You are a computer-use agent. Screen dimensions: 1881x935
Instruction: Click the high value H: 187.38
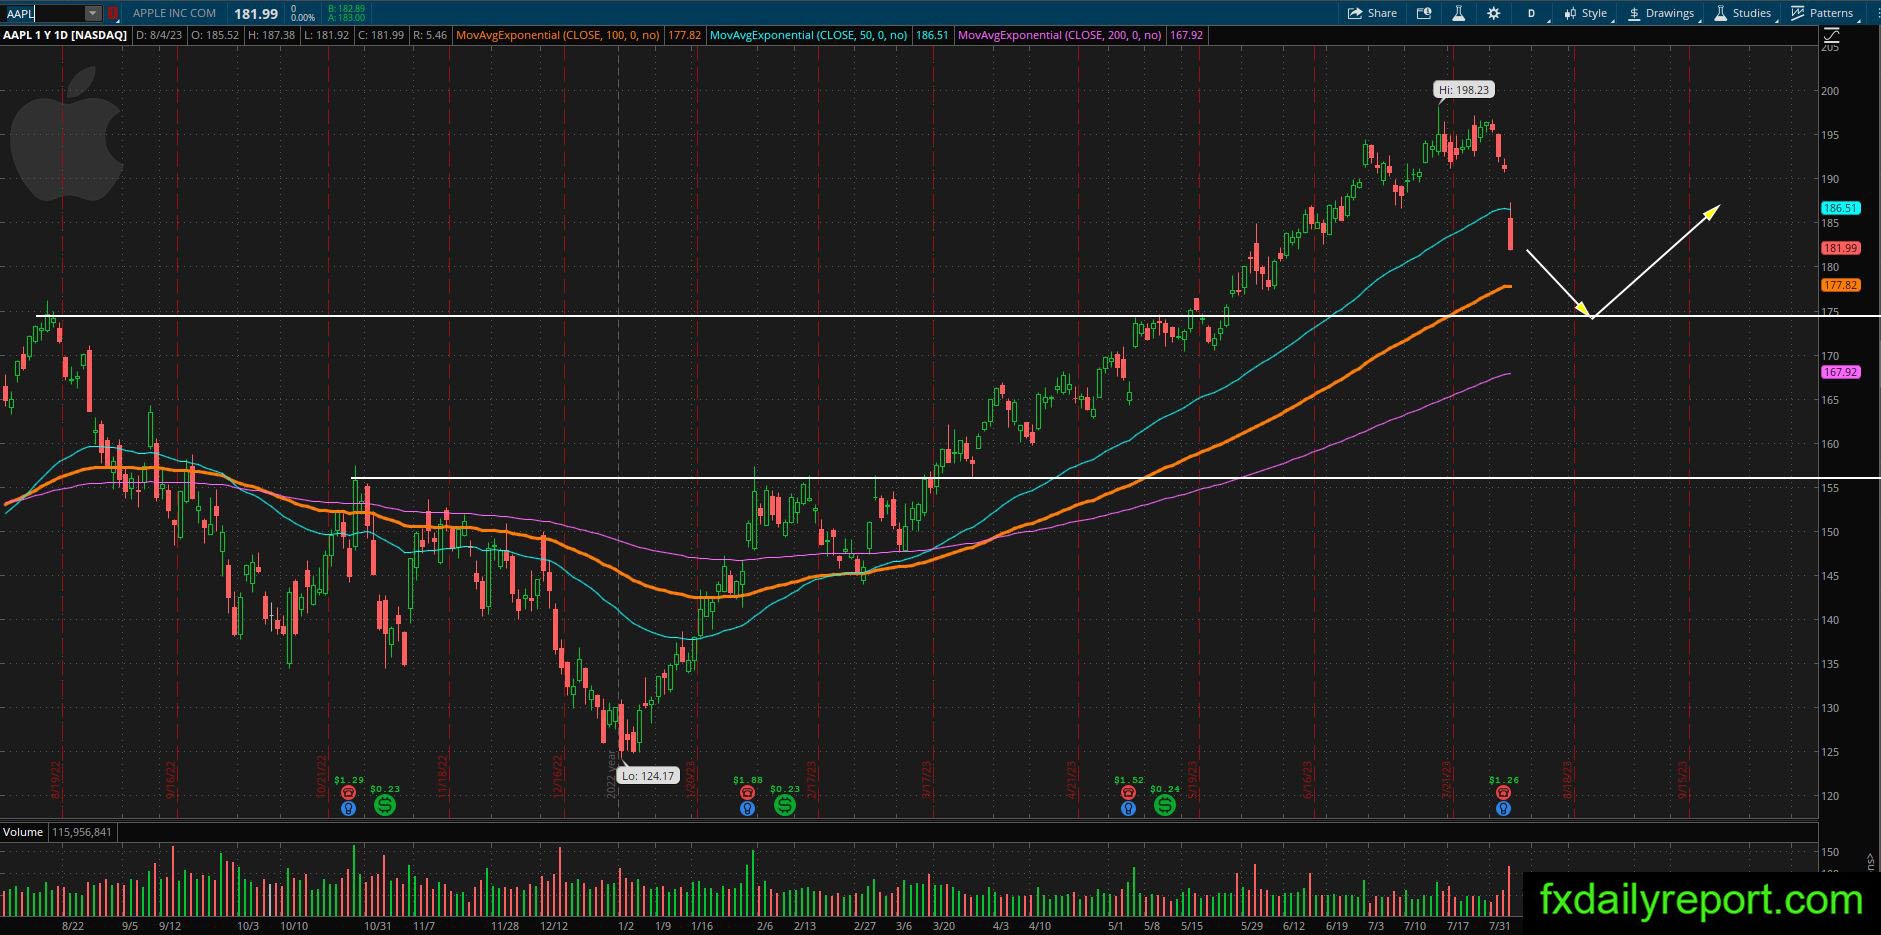(272, 35)
